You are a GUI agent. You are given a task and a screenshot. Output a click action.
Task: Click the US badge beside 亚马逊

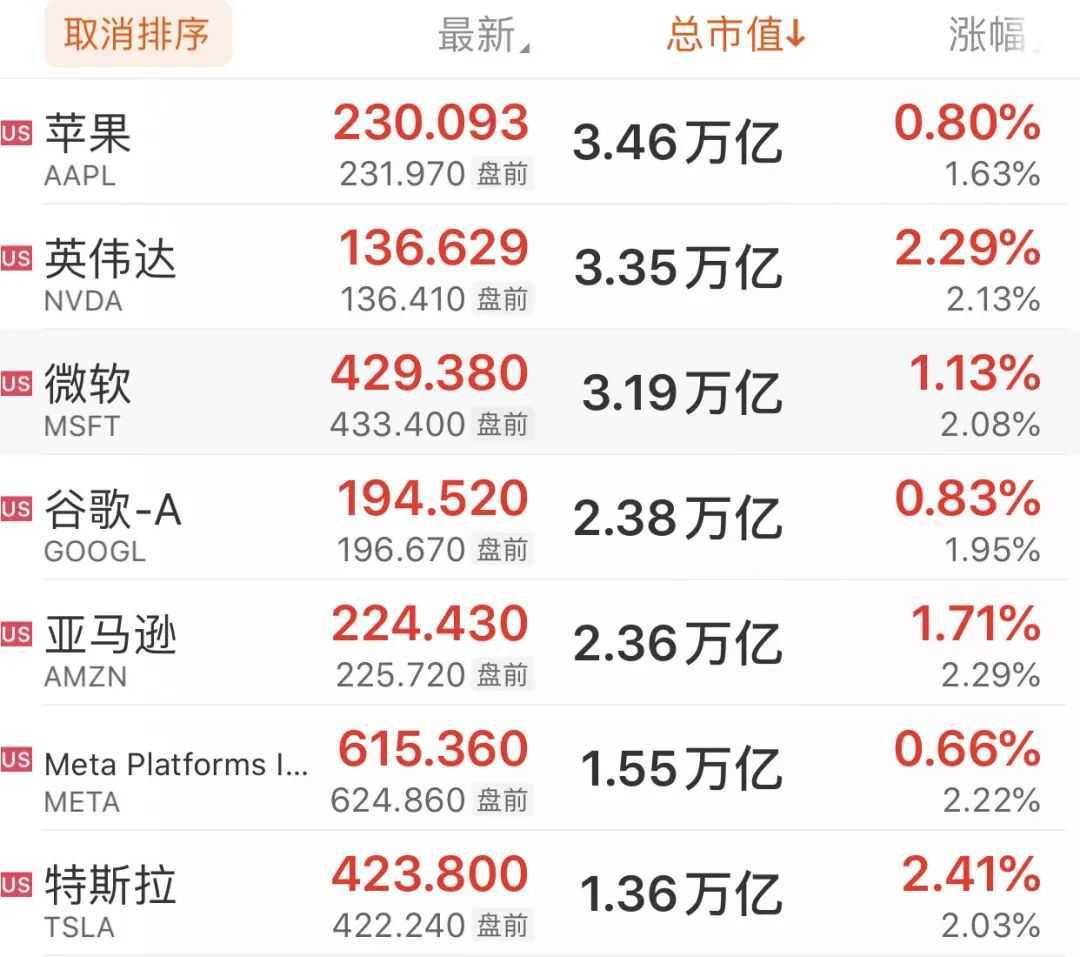(x=16, y=634)
